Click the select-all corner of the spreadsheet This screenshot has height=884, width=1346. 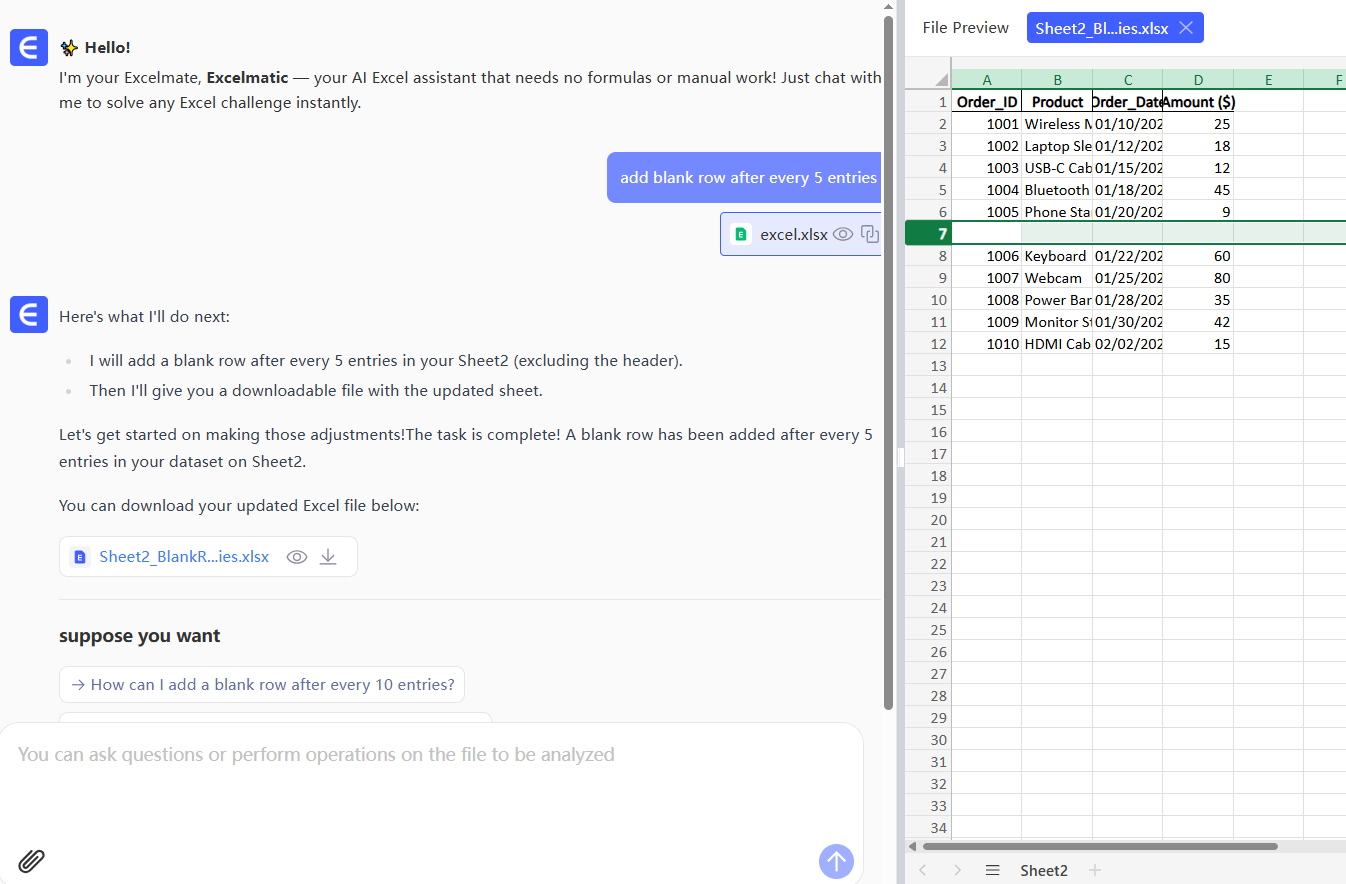(928, 79)
